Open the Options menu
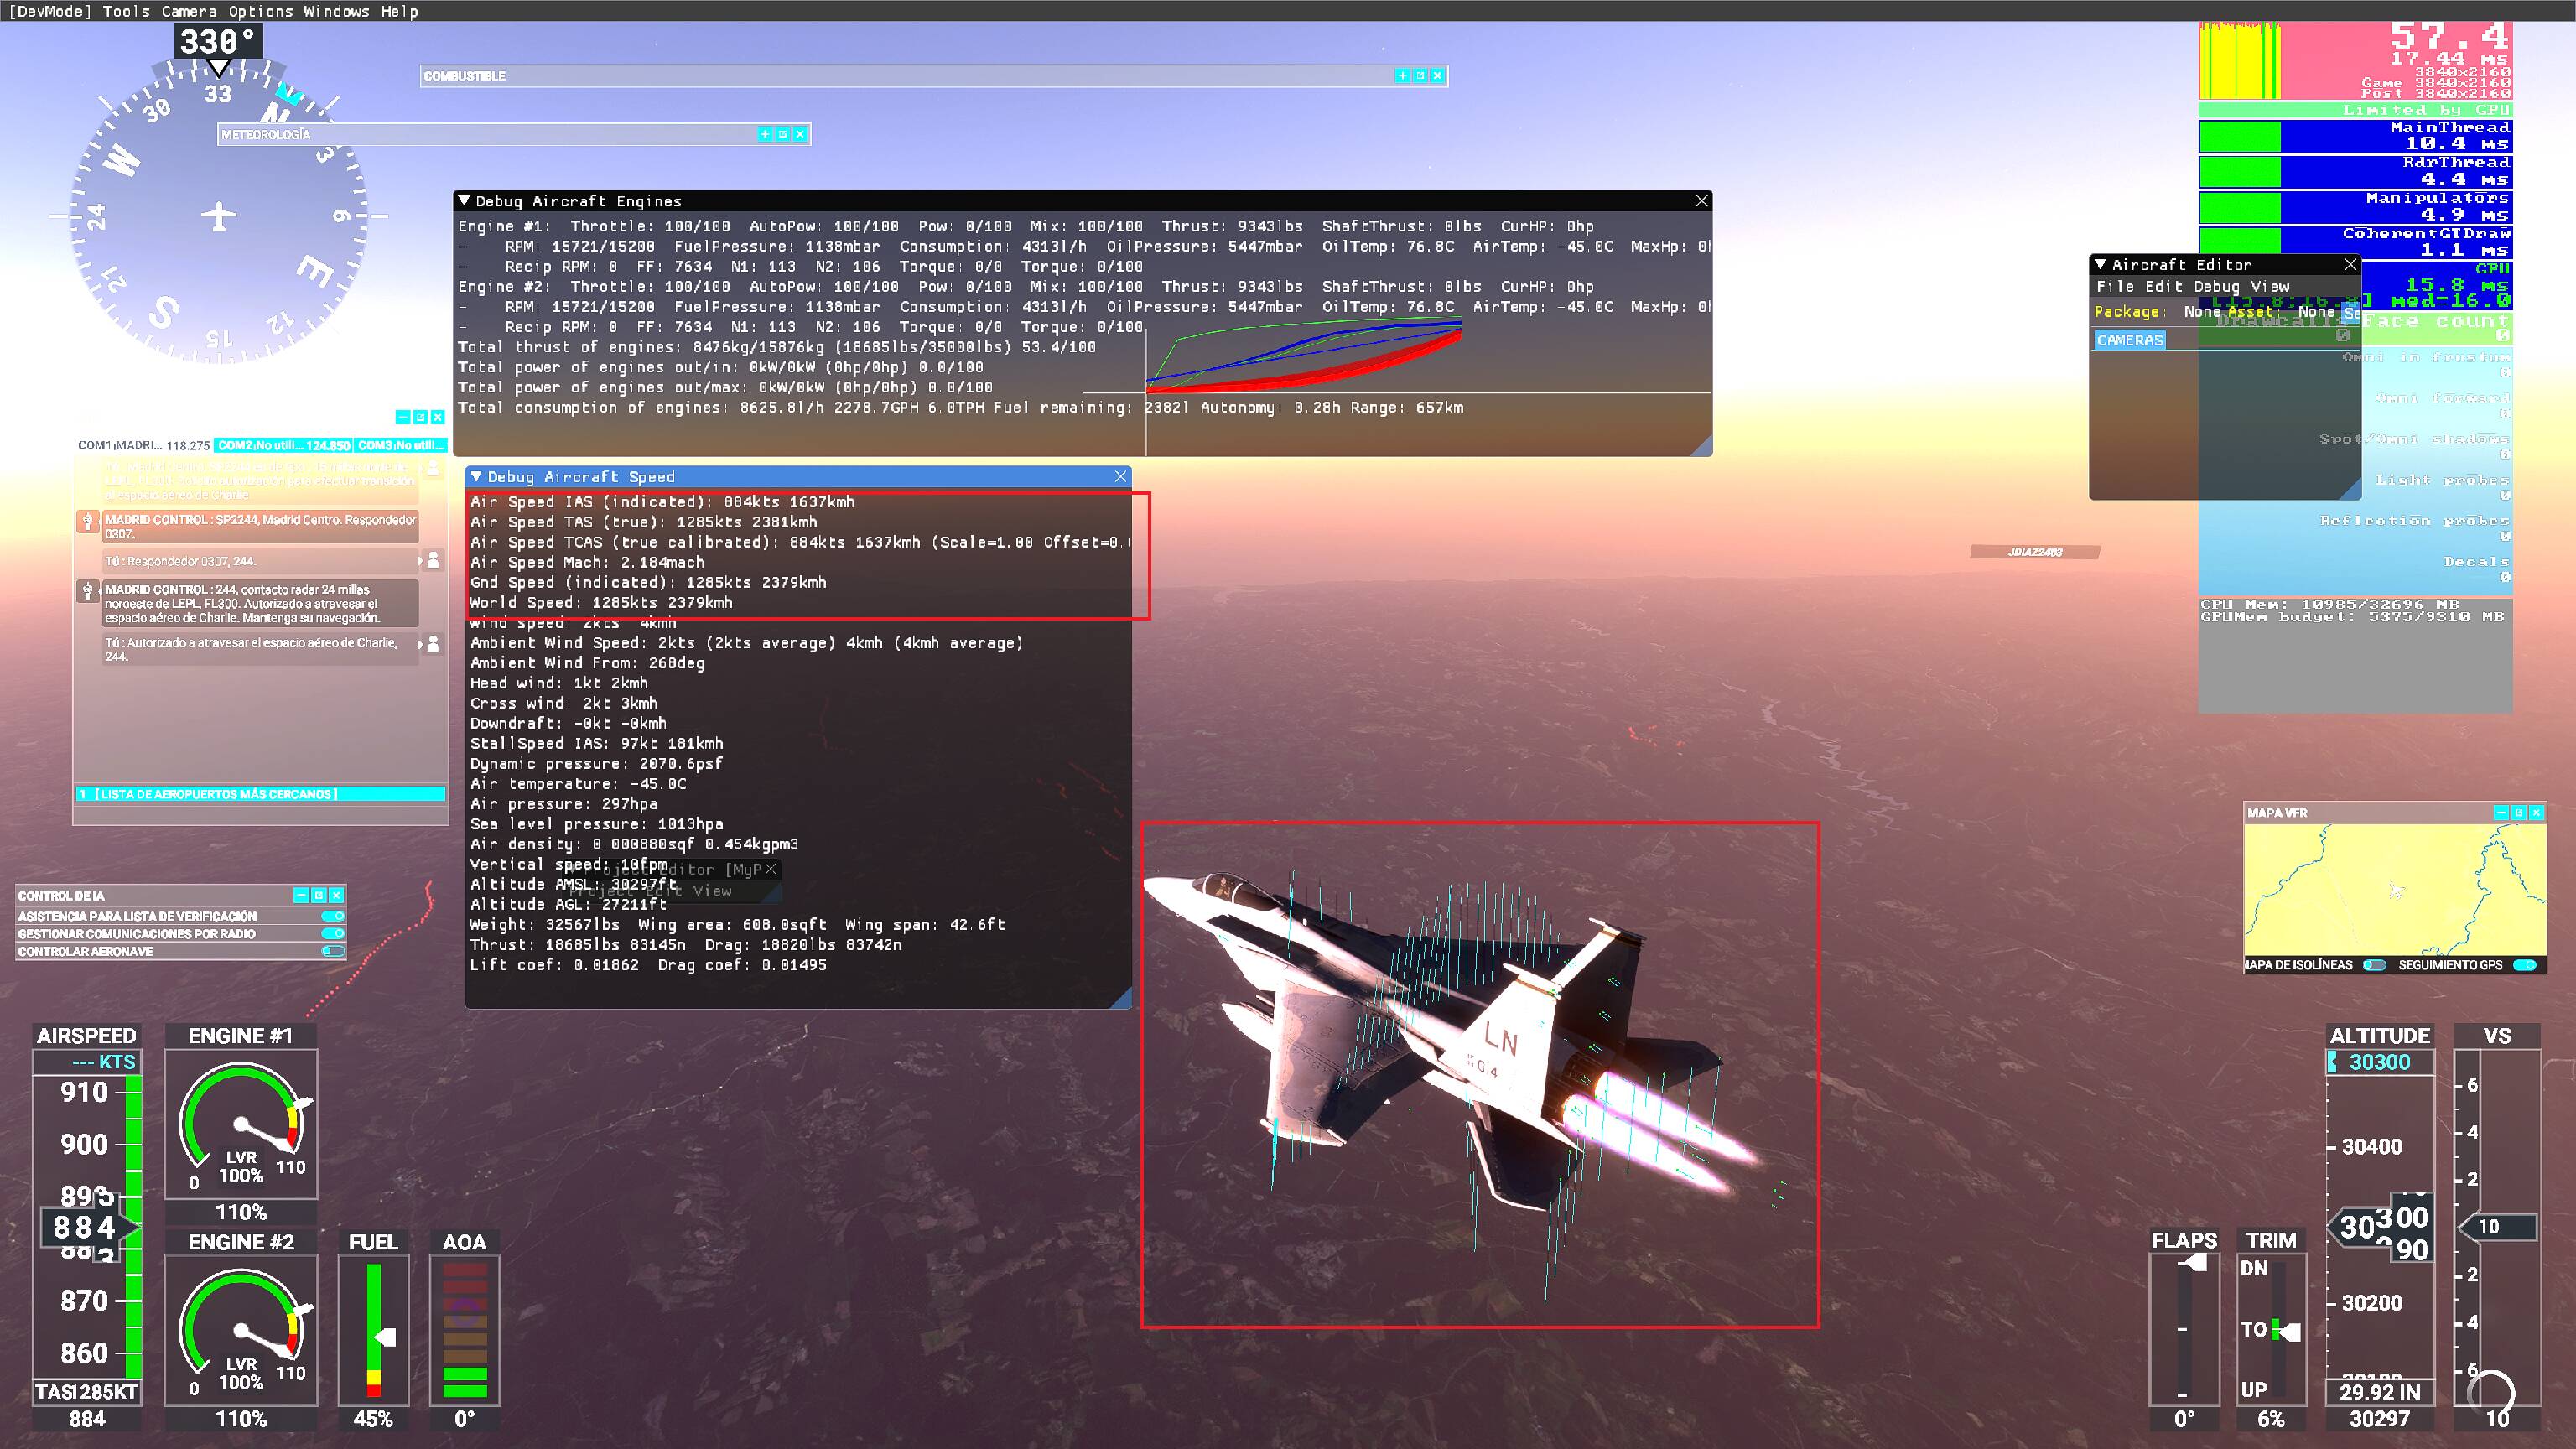The image size is (2576, 1449). click(261, 11)
